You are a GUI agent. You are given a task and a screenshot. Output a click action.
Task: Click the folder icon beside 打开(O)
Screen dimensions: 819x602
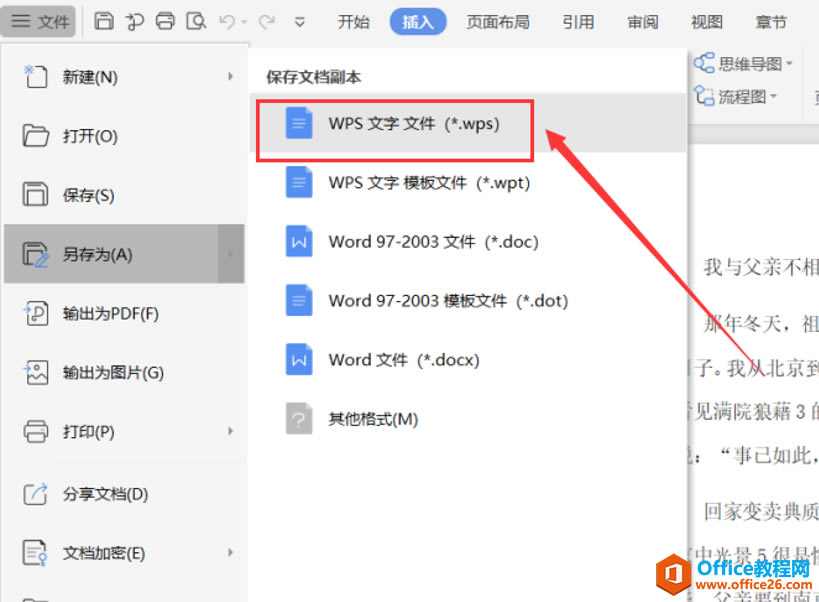click(35, 136)
